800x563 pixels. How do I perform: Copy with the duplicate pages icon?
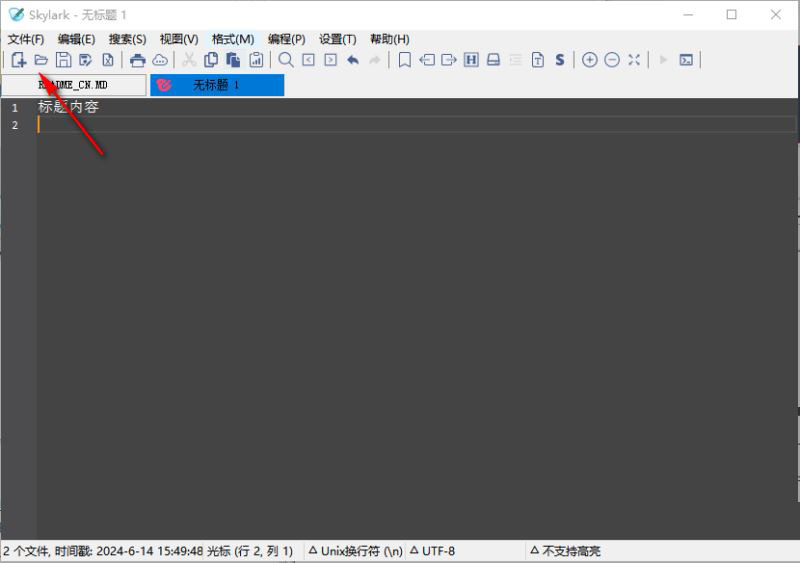coord(211,60)
